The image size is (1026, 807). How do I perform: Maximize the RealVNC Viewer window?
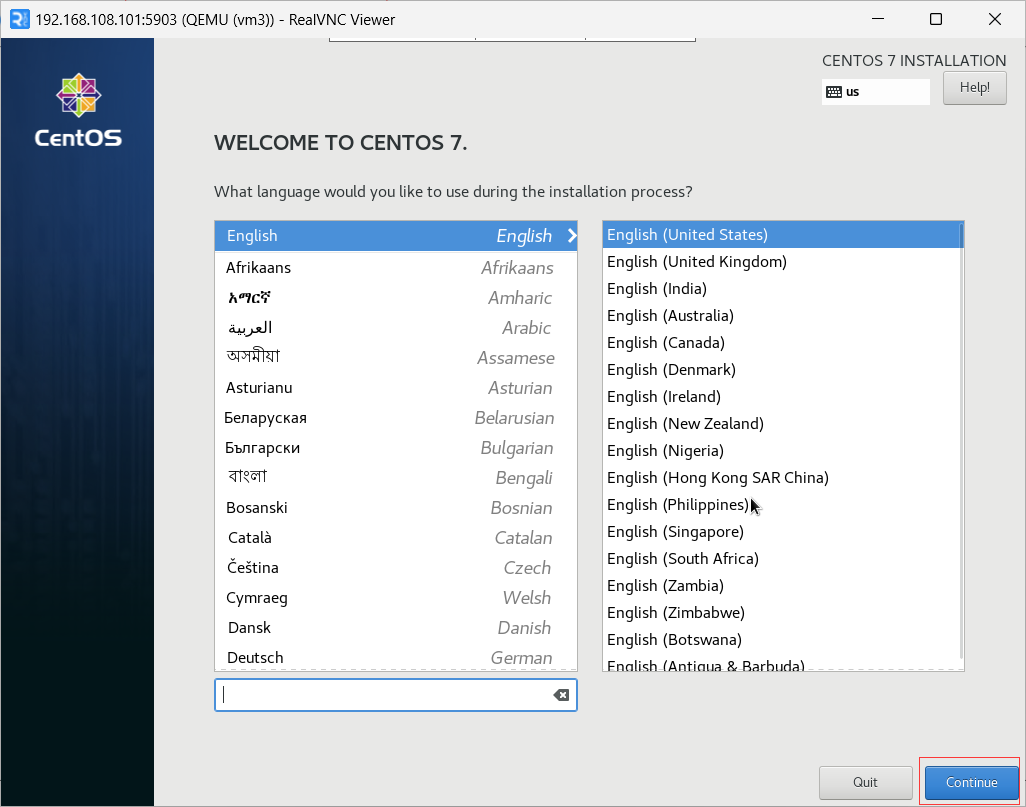point(936,19)
